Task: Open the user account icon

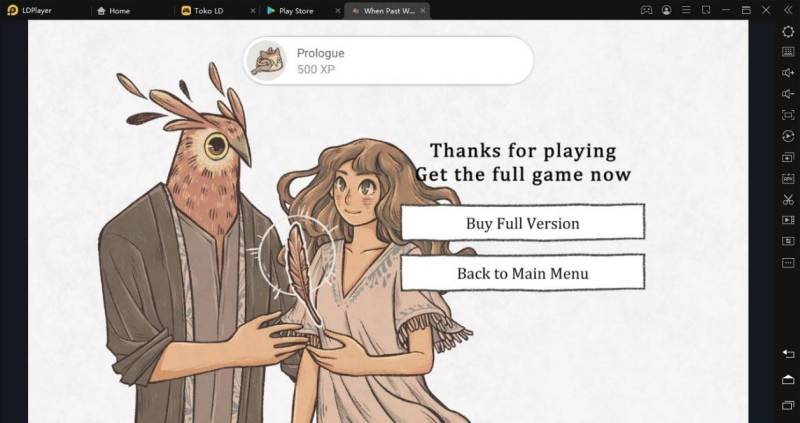Action: click(x=666, y=10)
